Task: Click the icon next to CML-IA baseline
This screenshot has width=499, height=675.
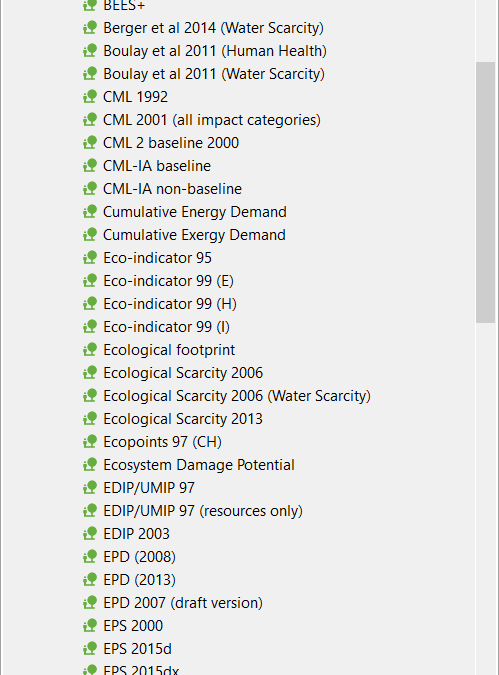Action: click(x=90, y=165)
